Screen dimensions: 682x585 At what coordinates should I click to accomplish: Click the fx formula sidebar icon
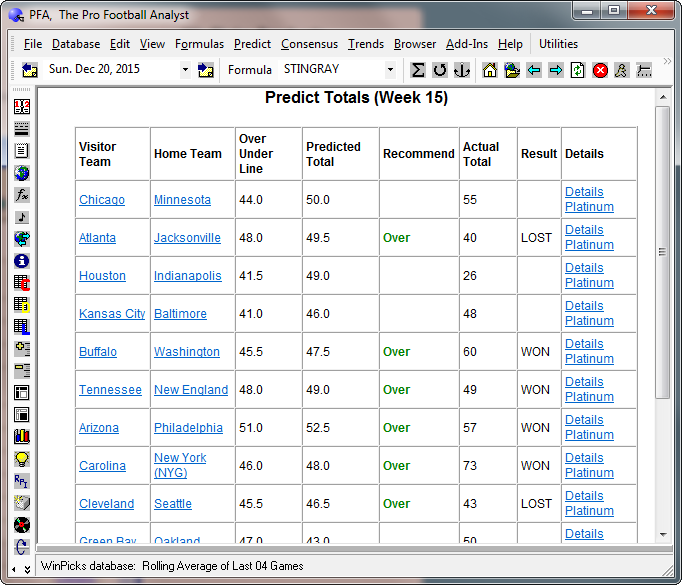(x=22, y=195)
